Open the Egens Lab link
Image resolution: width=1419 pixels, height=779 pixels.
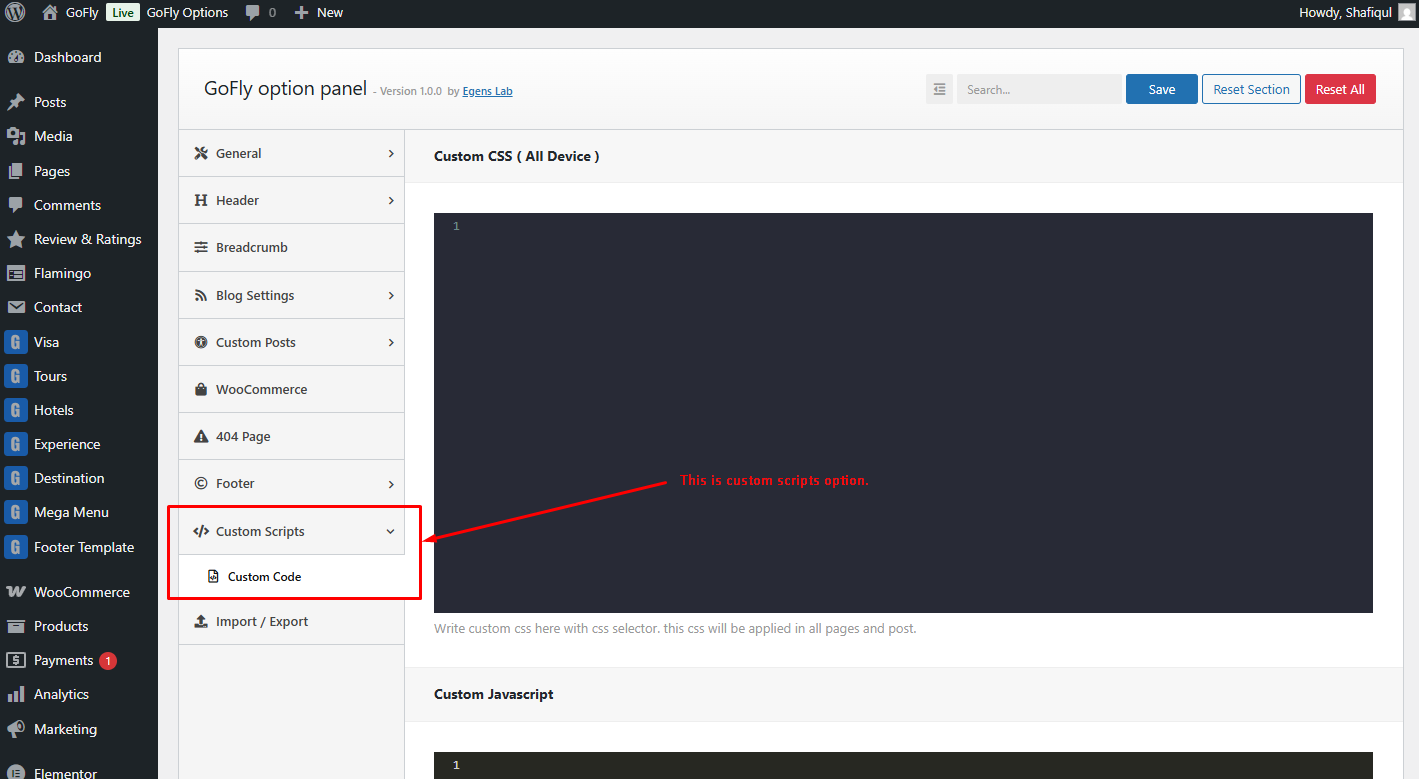[487, 91]
